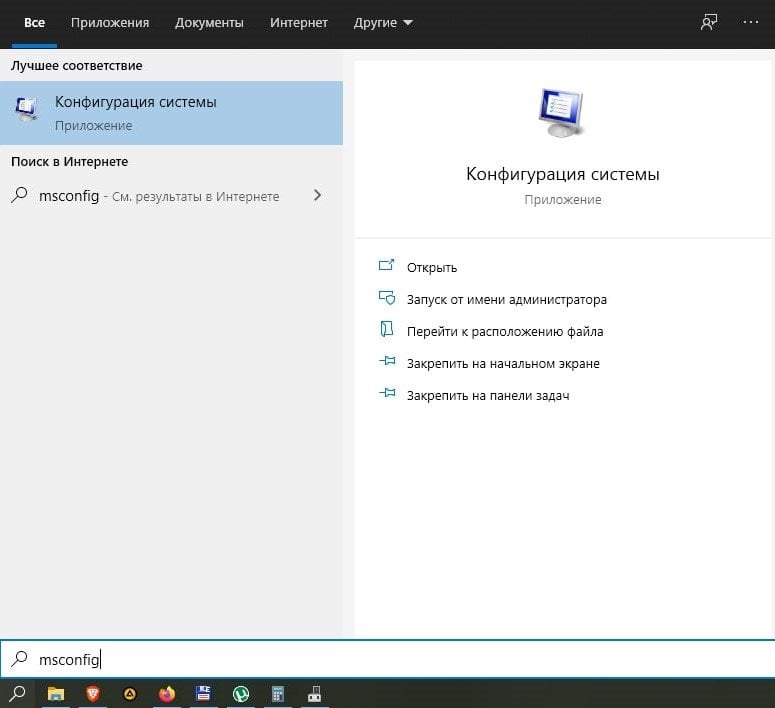Open the floppy disk app on taskbar
775x708 pixels.
coord(203,693)
